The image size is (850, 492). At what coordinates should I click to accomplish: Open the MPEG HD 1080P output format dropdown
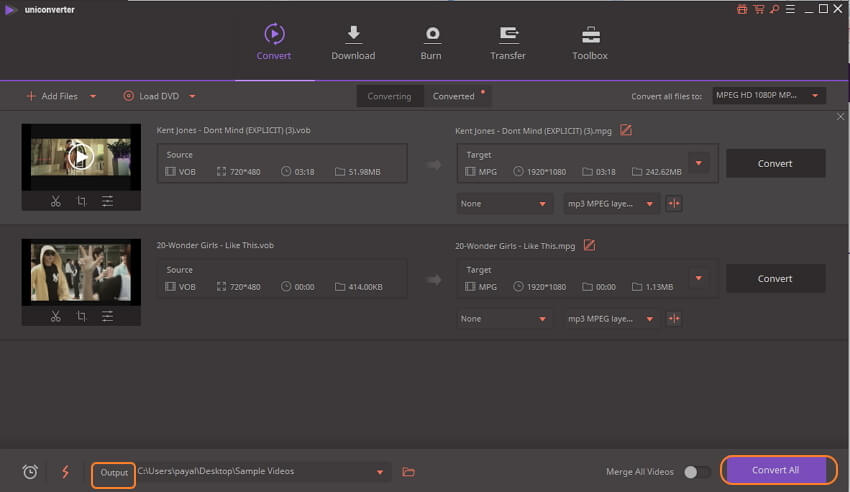768,95
